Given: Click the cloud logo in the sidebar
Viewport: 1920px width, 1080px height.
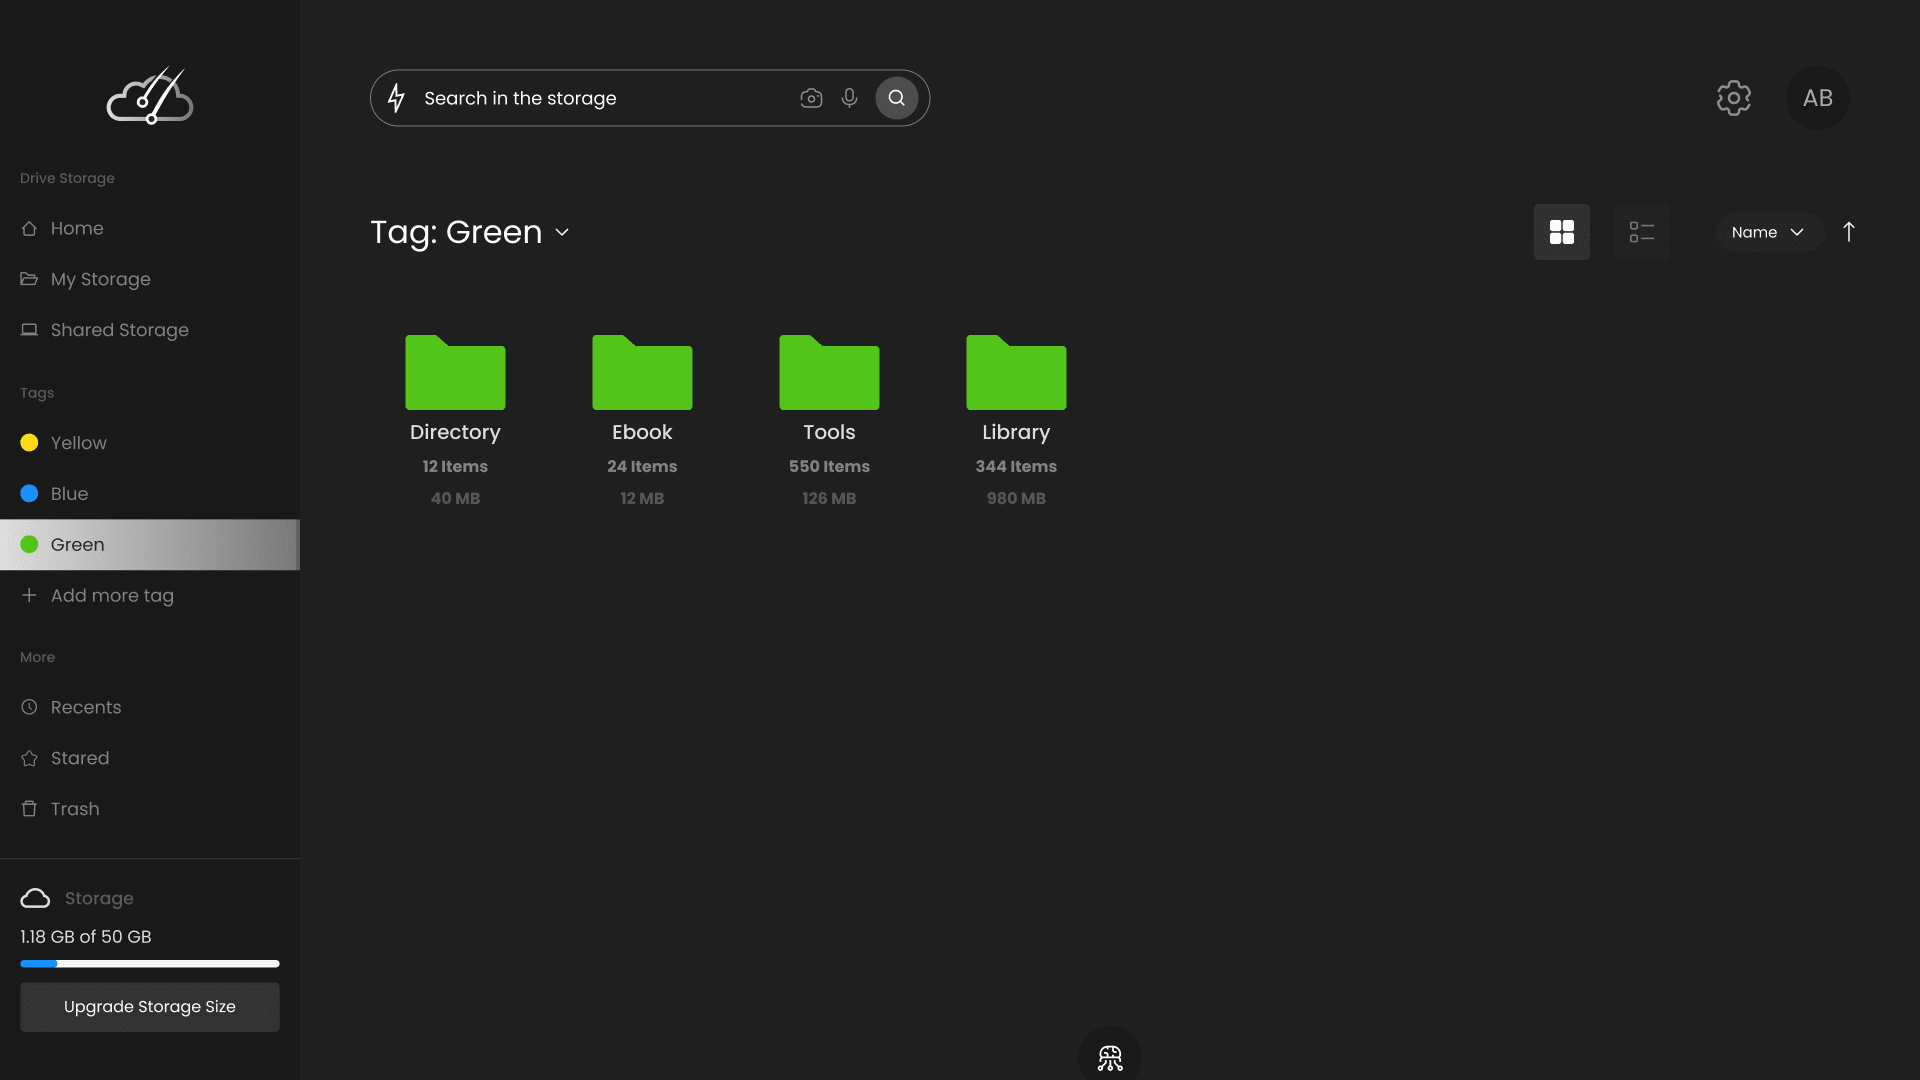Looking at the screenshot, I should pyautogui.click(x=150, y=96).
